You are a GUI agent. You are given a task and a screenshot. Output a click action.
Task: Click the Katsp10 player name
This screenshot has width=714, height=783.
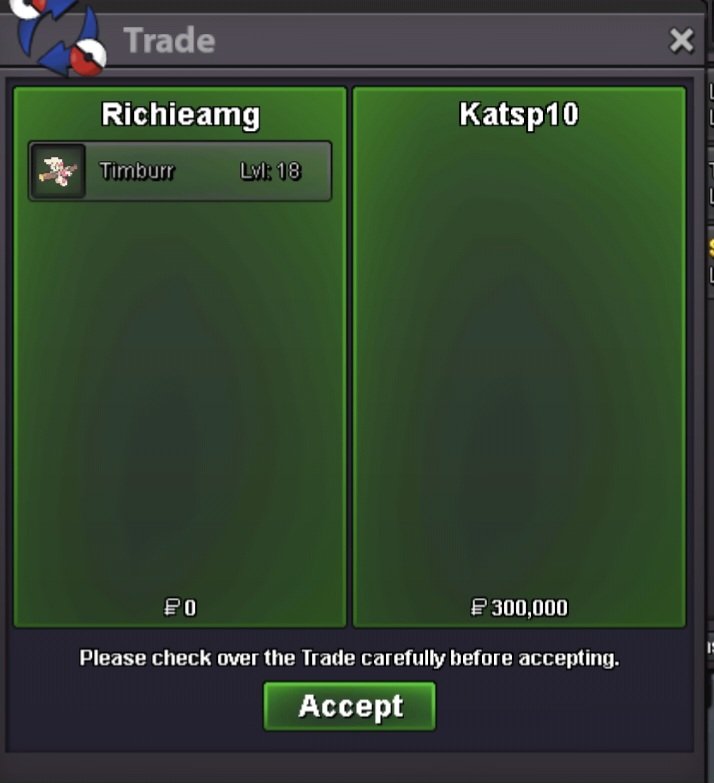tap(519, 115)
